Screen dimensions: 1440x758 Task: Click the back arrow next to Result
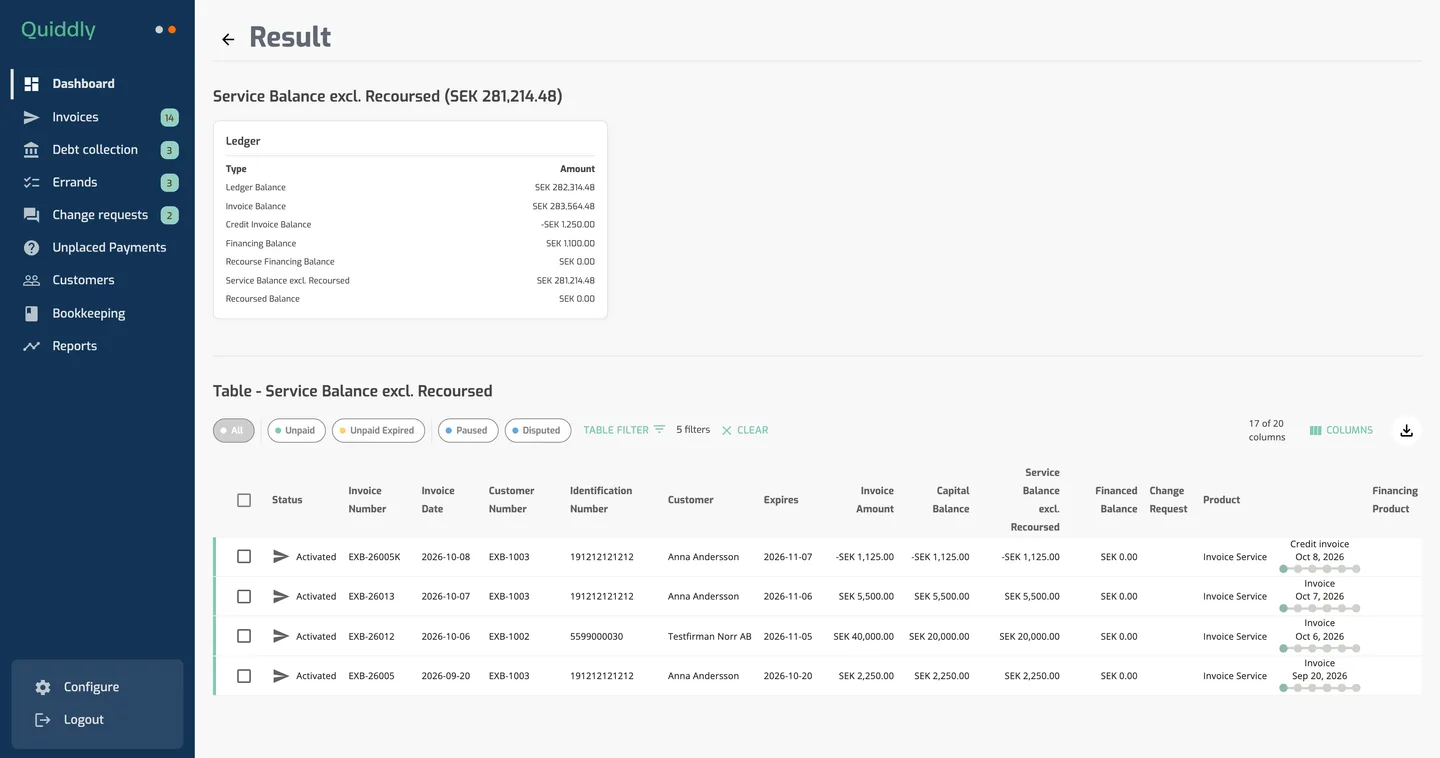[x=228, y=39]
